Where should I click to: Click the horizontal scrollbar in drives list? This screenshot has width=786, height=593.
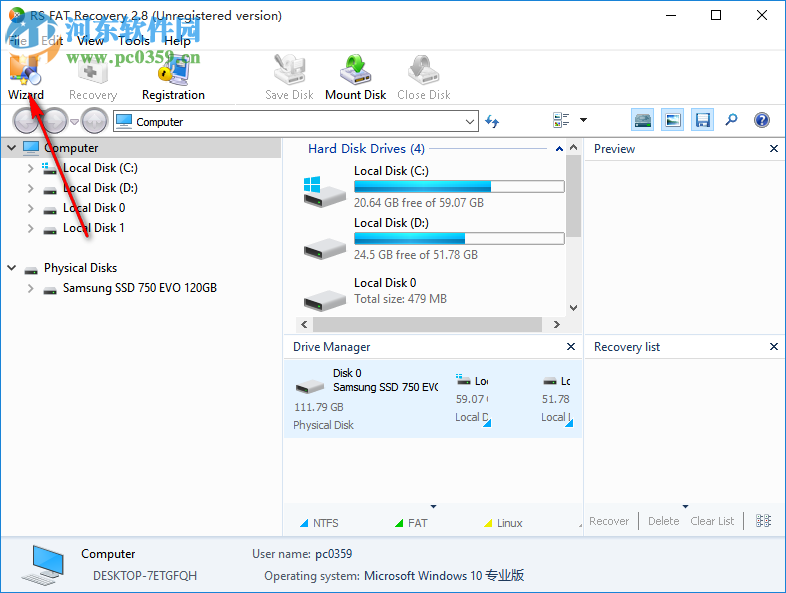click(x=427, y=324)
